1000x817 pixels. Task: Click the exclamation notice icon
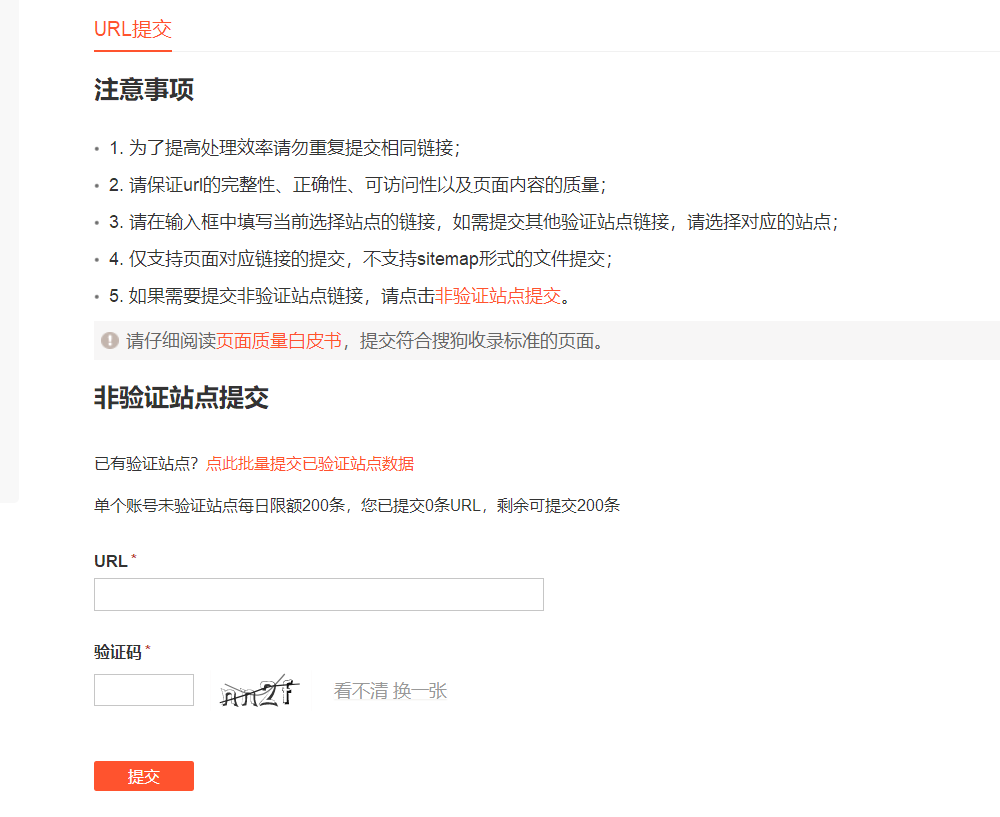110,341
